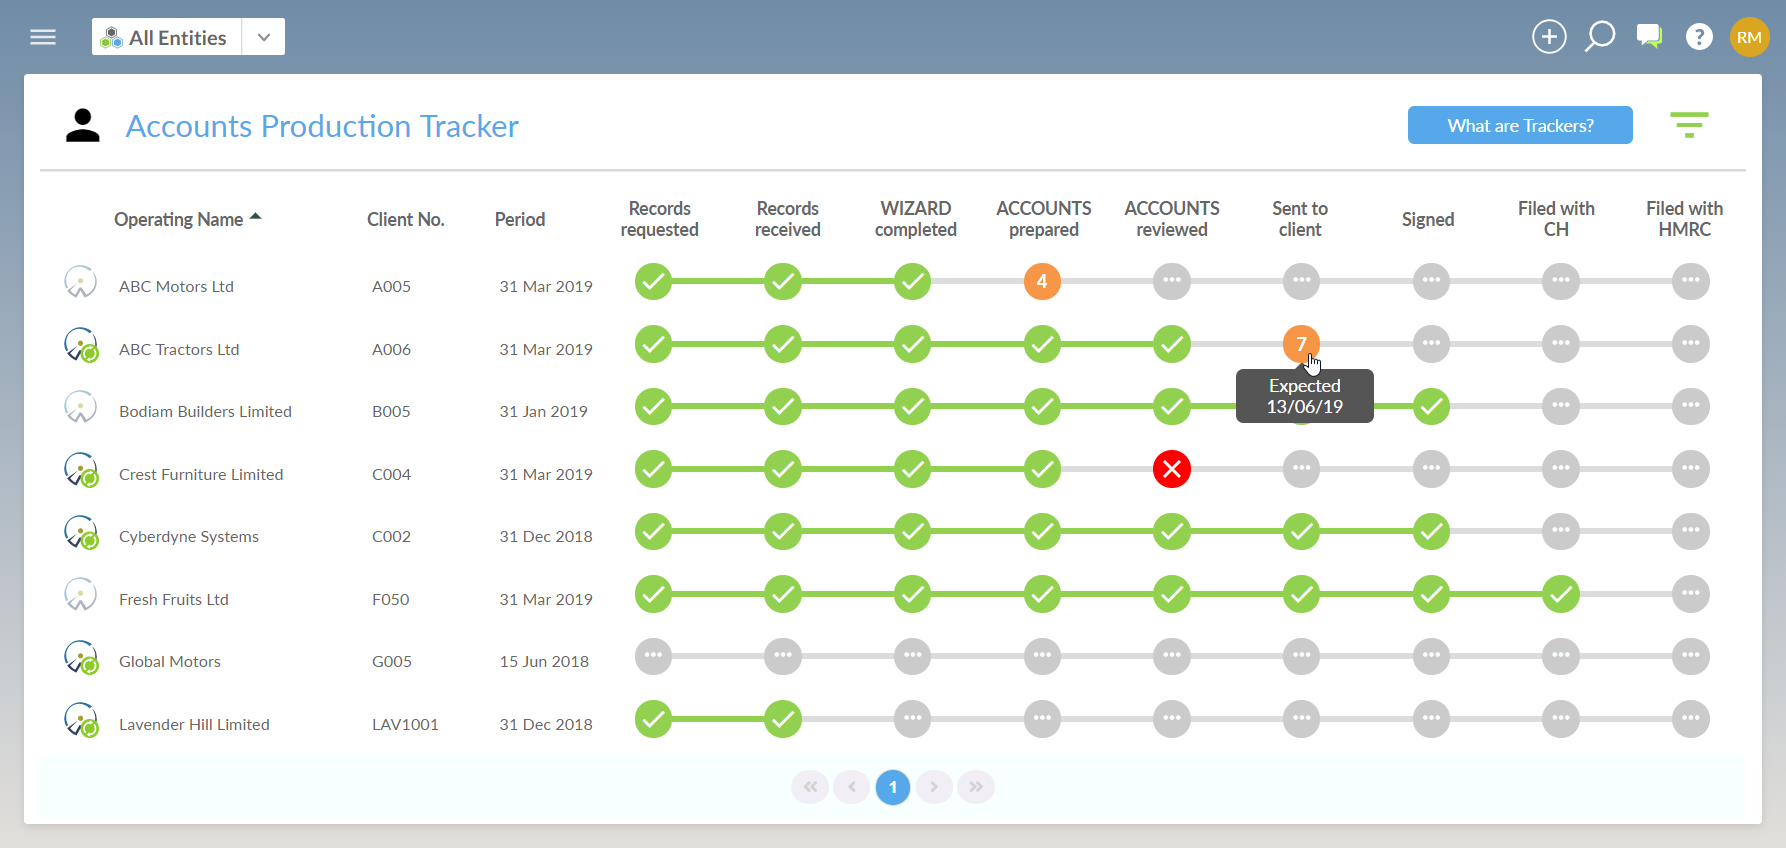
Task: Toggle ABC Motors WIZARD completed checkmark
Action: [913, 281]
